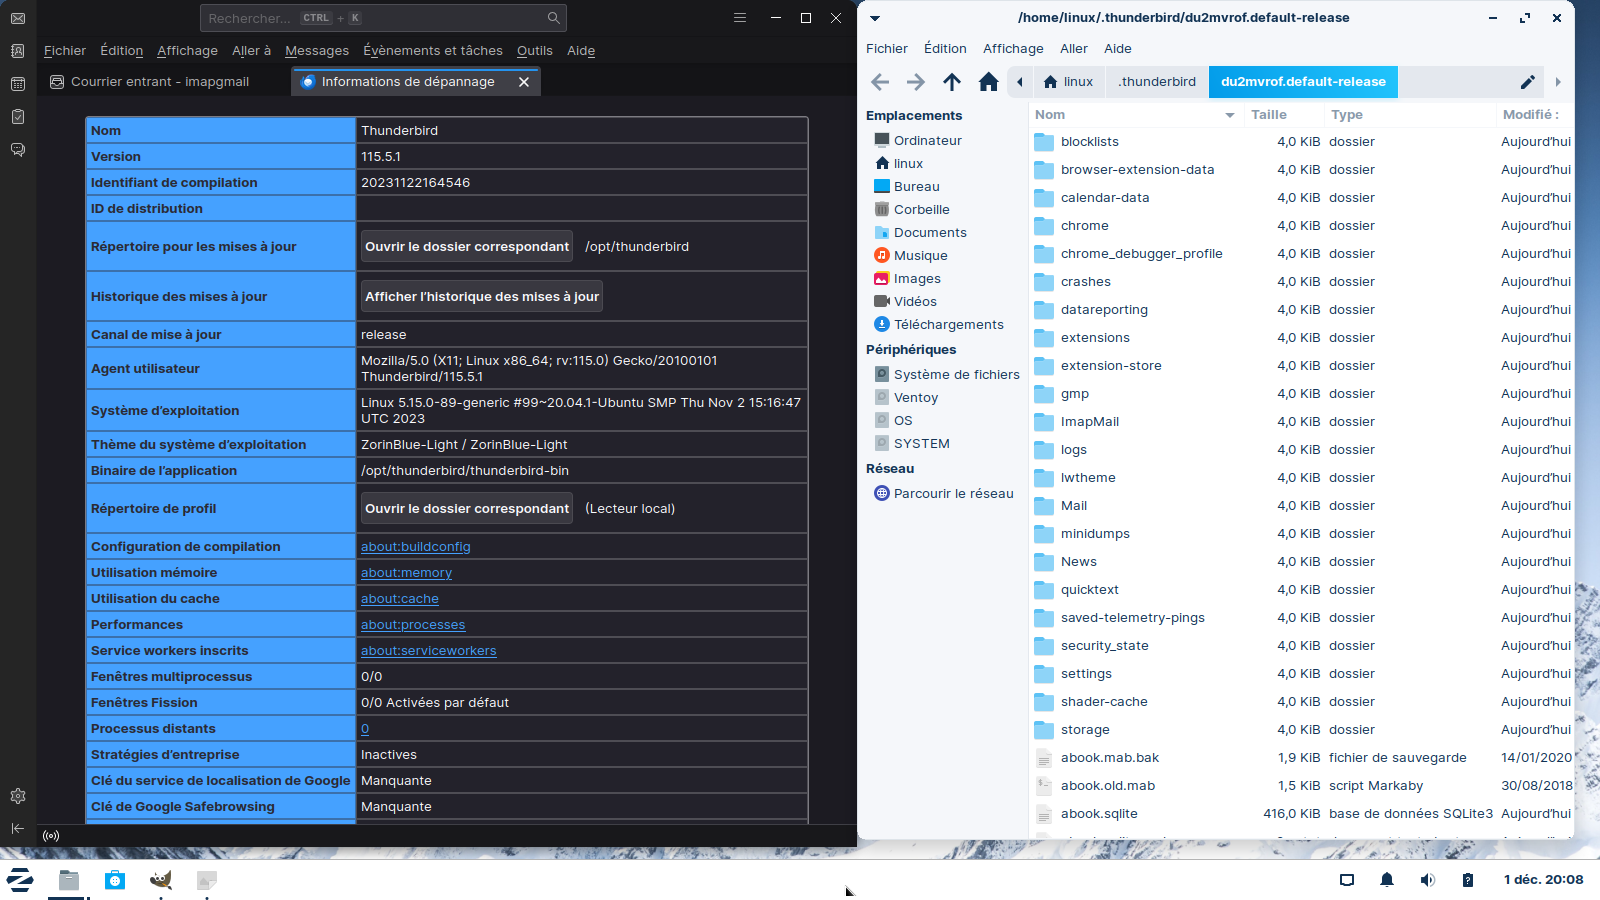Open Affichage menu in Thunderbird
The image size is (1600, 900).
[187, 51]
